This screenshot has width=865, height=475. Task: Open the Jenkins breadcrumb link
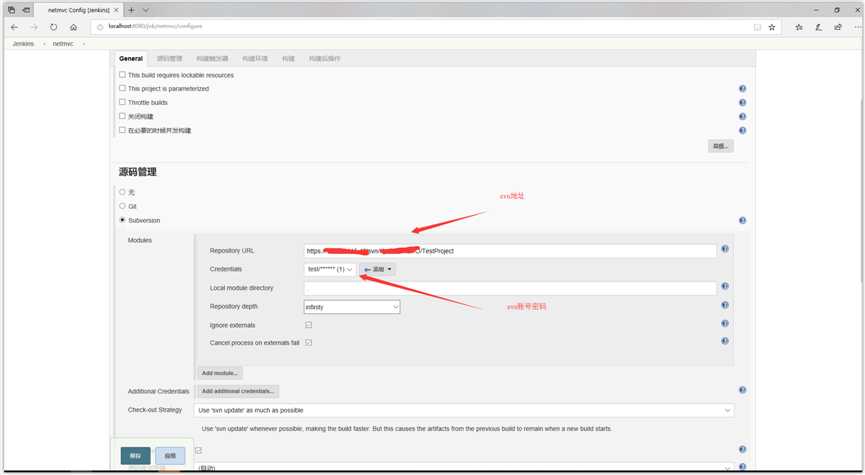click(23, 44)
